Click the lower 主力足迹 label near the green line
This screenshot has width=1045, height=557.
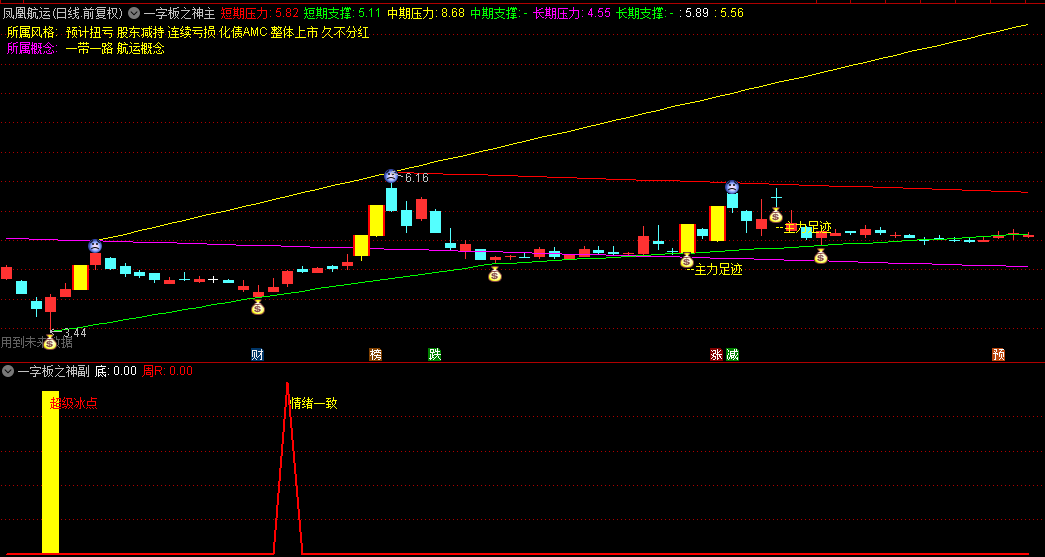coord(718,270)
